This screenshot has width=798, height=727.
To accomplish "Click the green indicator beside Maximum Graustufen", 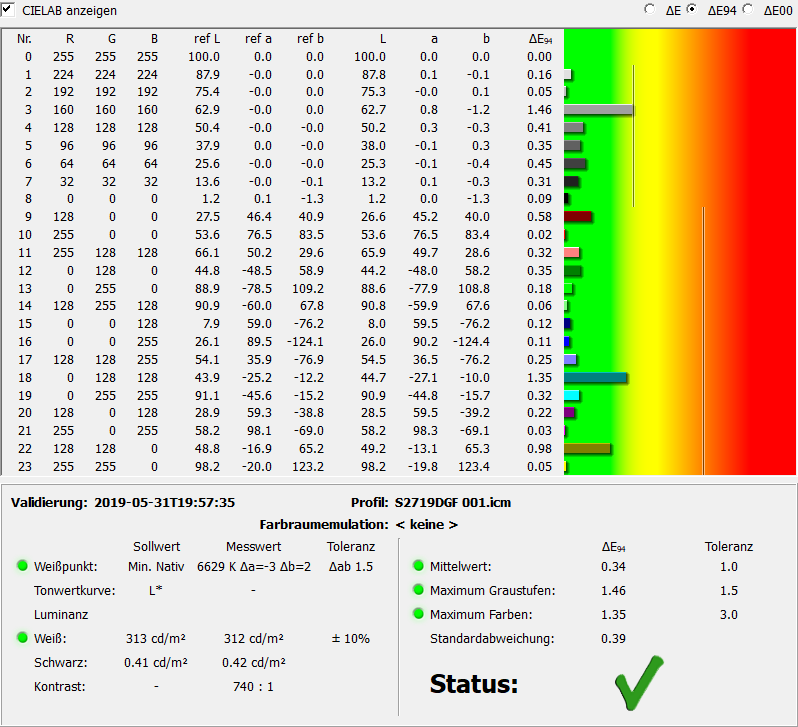I will coord(418,590).
